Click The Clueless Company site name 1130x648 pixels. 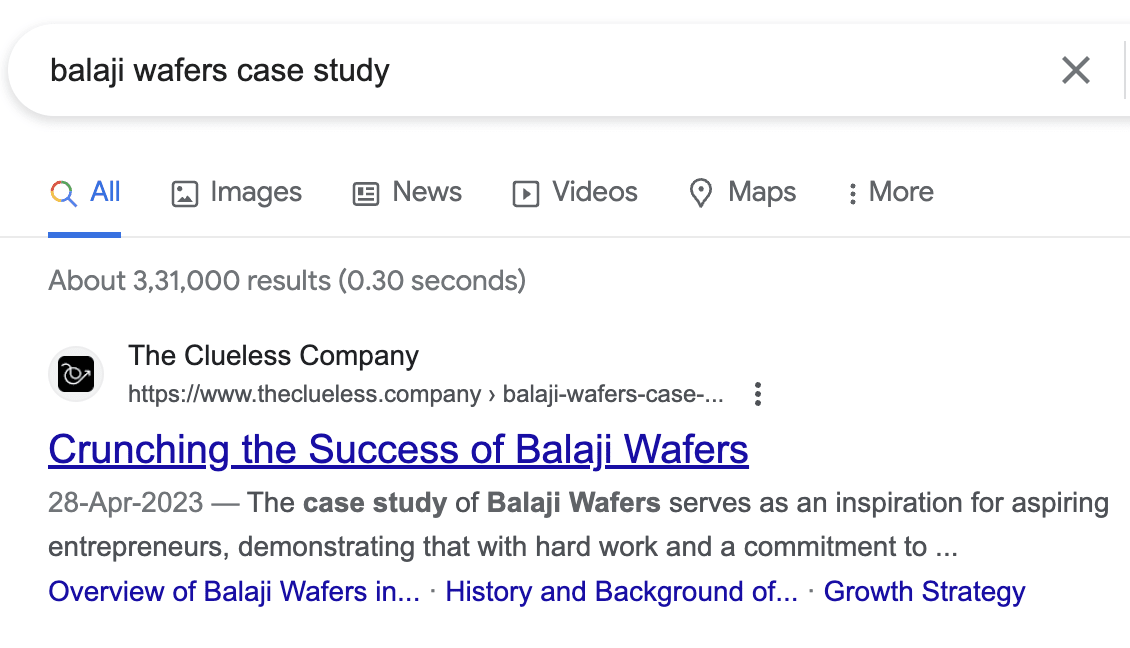click(273, 355)
